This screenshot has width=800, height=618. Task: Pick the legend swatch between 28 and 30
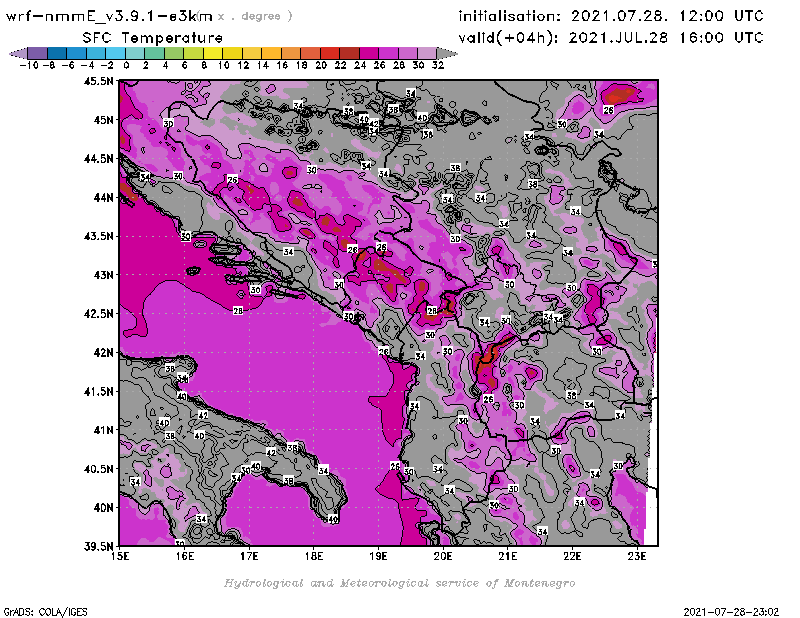pyautogui.click(x=408, y=53)
